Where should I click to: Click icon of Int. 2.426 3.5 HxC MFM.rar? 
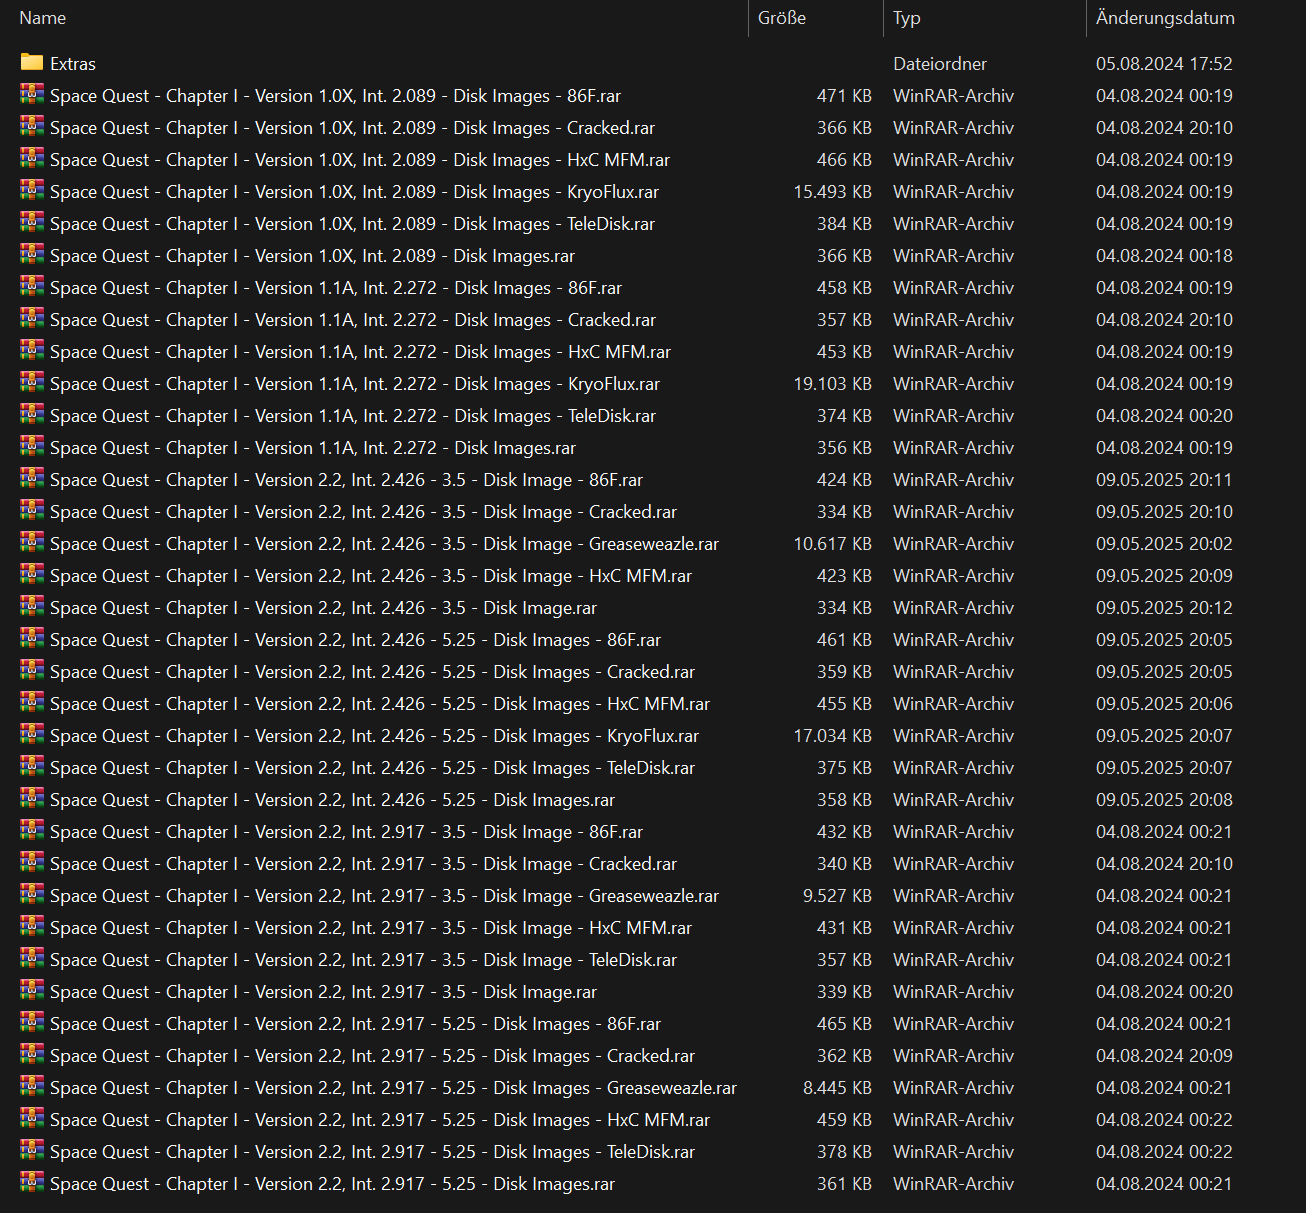32,574
